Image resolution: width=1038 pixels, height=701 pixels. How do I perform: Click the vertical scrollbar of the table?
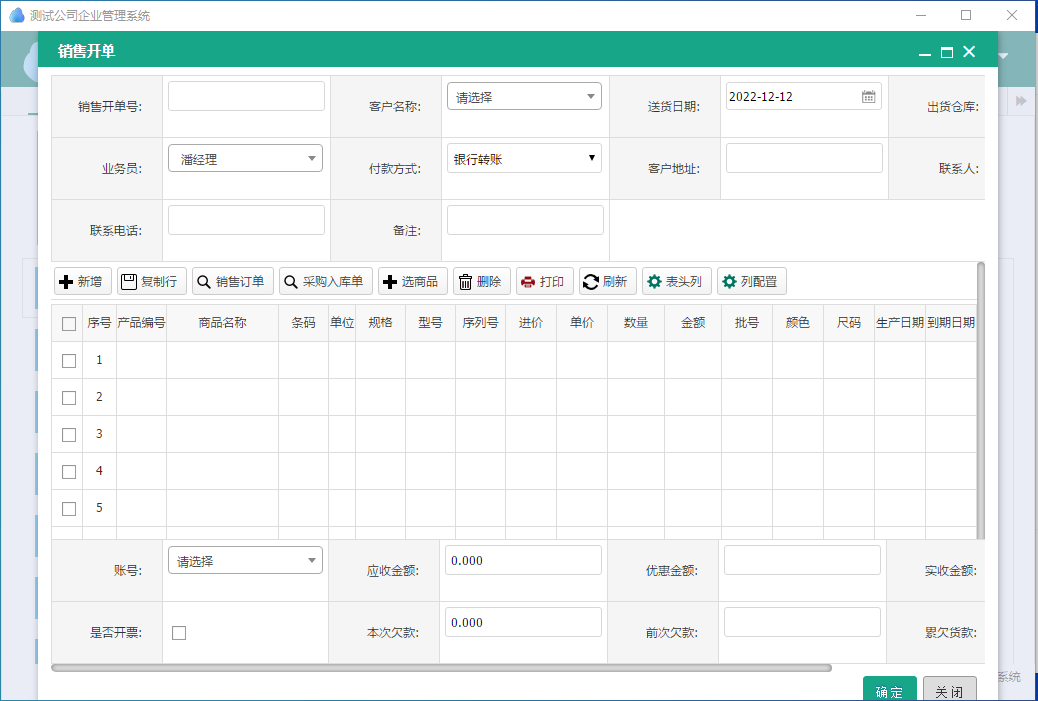[x=980, y=400]
